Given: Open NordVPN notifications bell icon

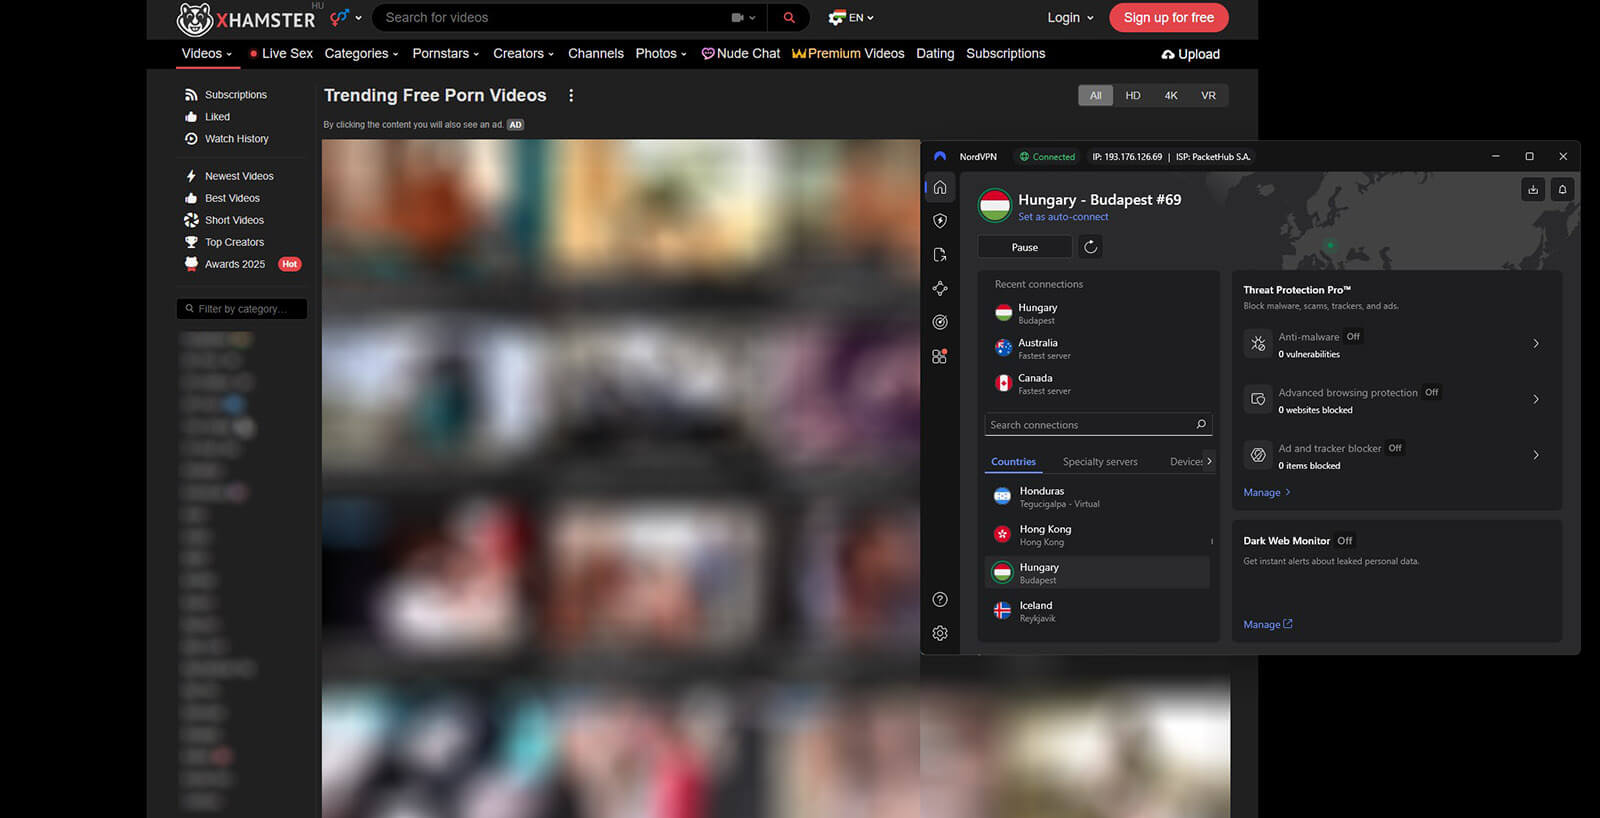Looking at the screenshot, I should 1562,189.
